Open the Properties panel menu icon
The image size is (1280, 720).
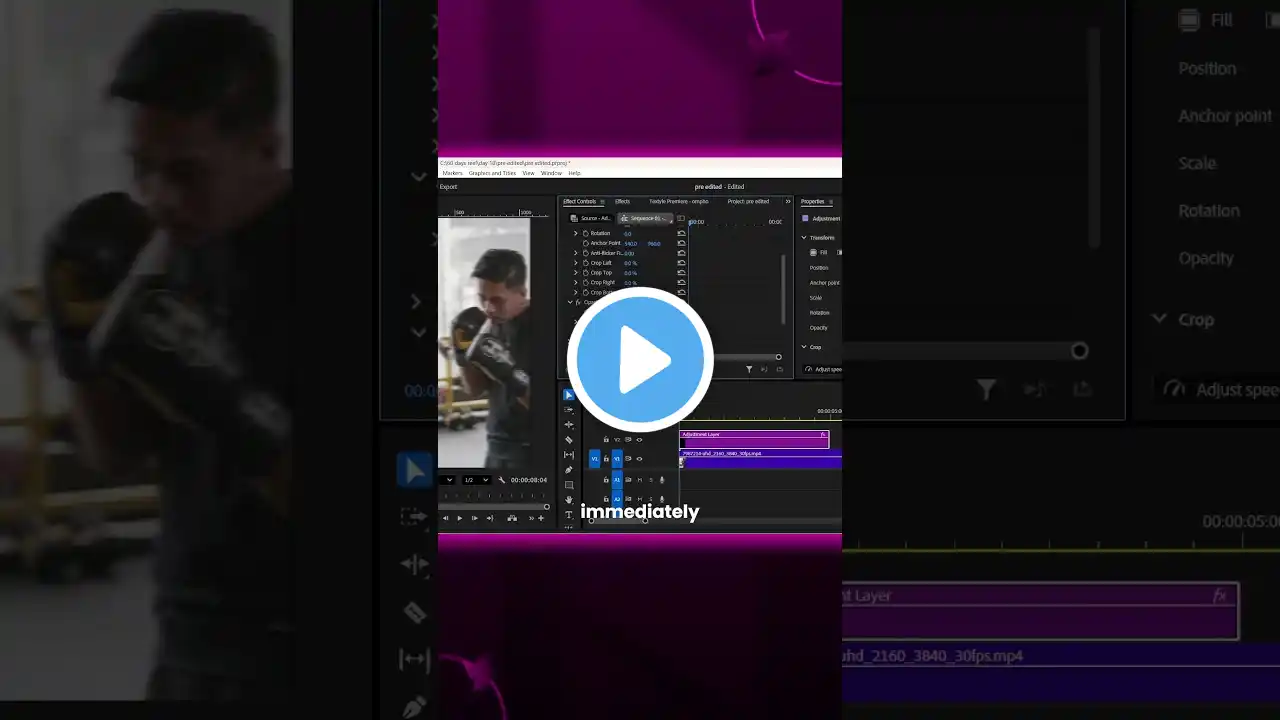click(831, 202)
